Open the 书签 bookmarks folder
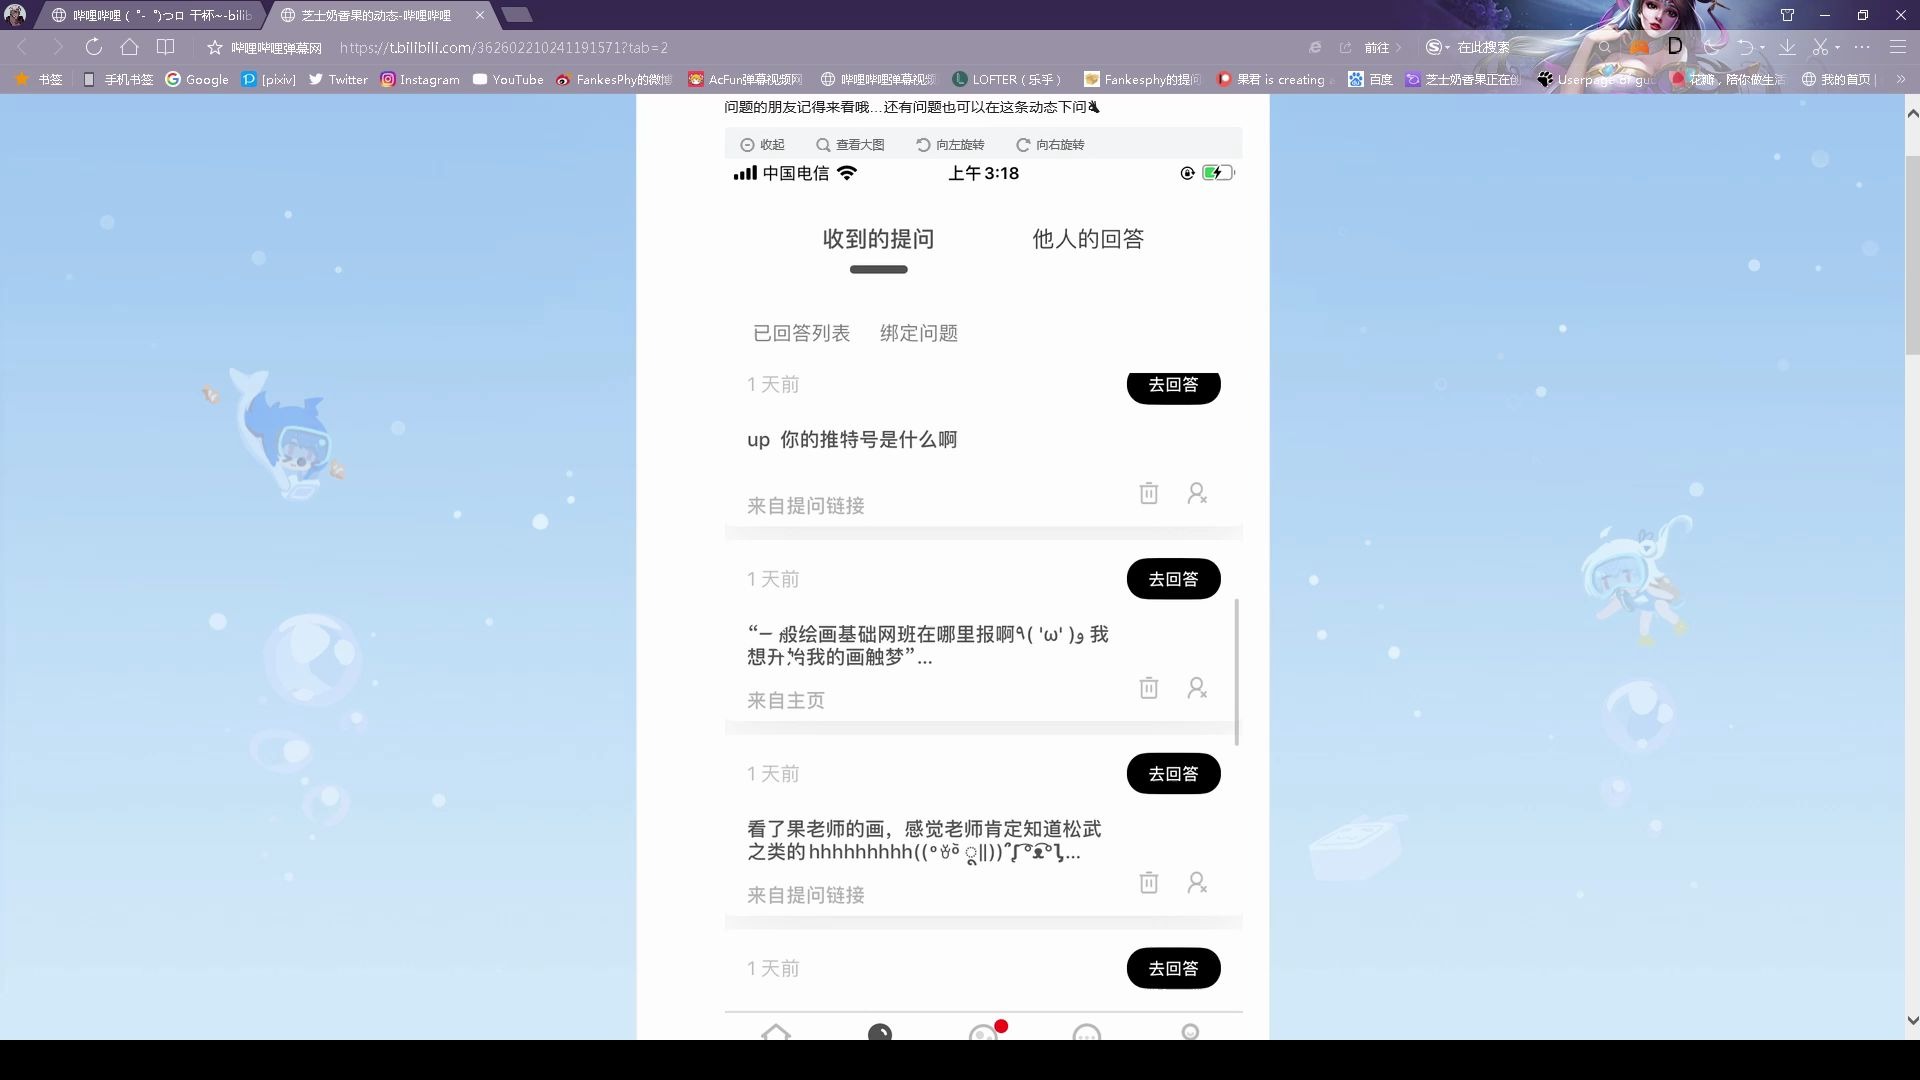1920x1080 pixels. pyautogui.click(x=38, y=79)
